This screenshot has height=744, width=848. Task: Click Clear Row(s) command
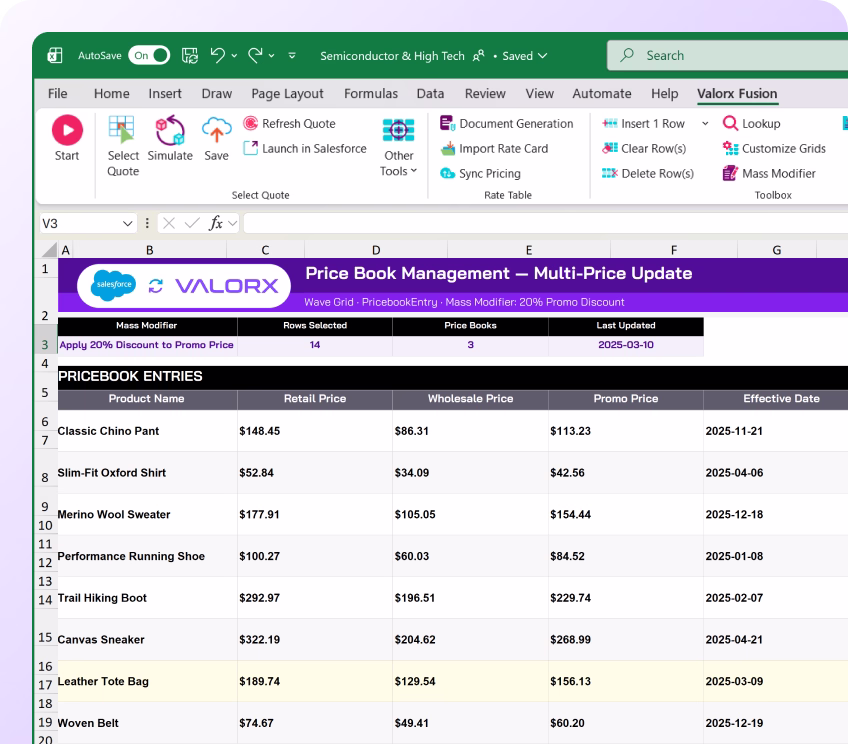tap(644, 149)
